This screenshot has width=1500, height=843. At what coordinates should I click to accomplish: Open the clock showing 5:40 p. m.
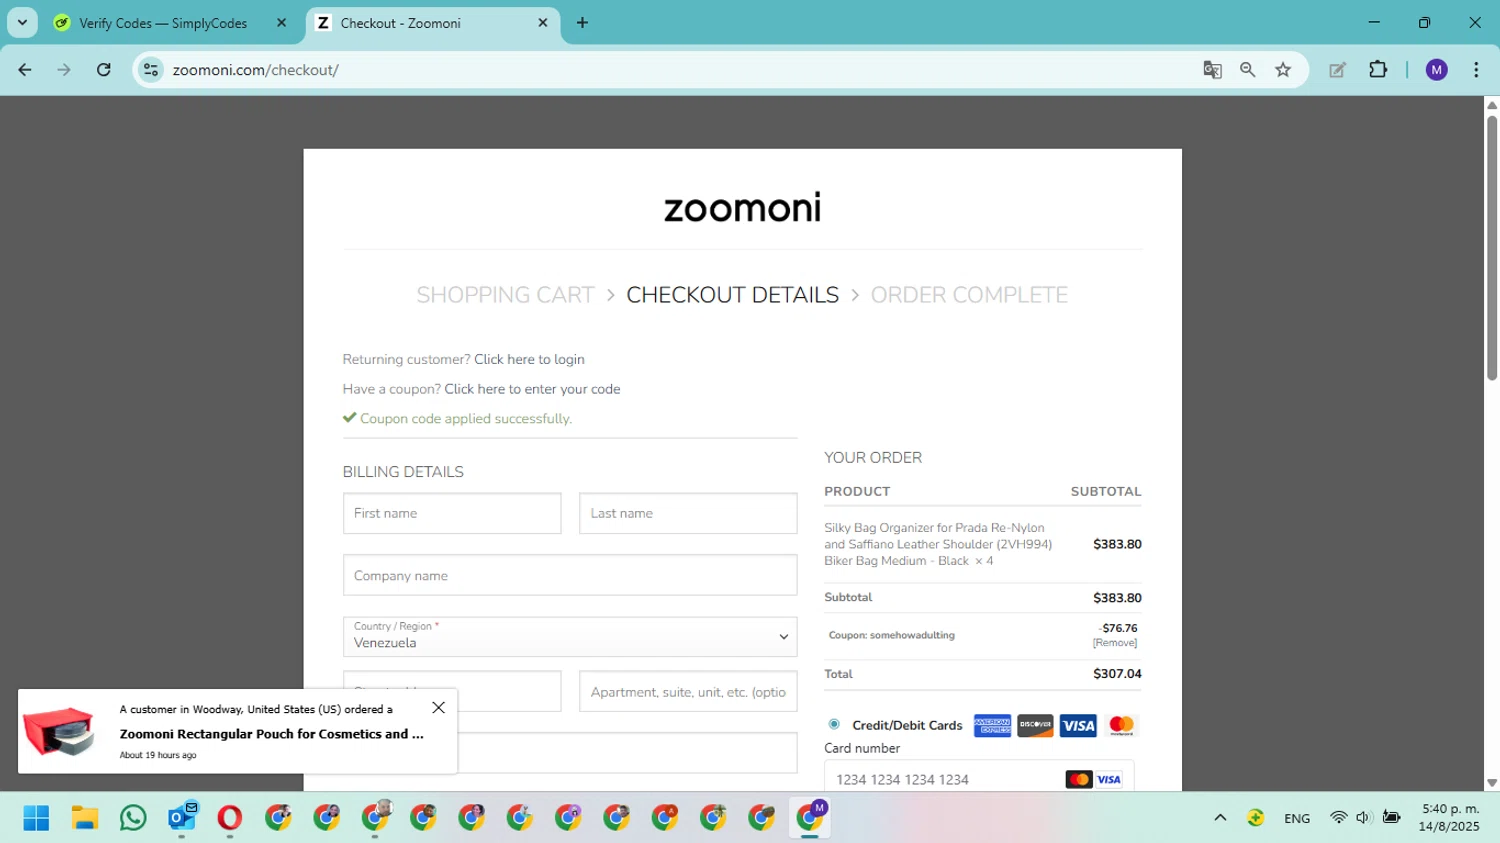(1449, 818)
